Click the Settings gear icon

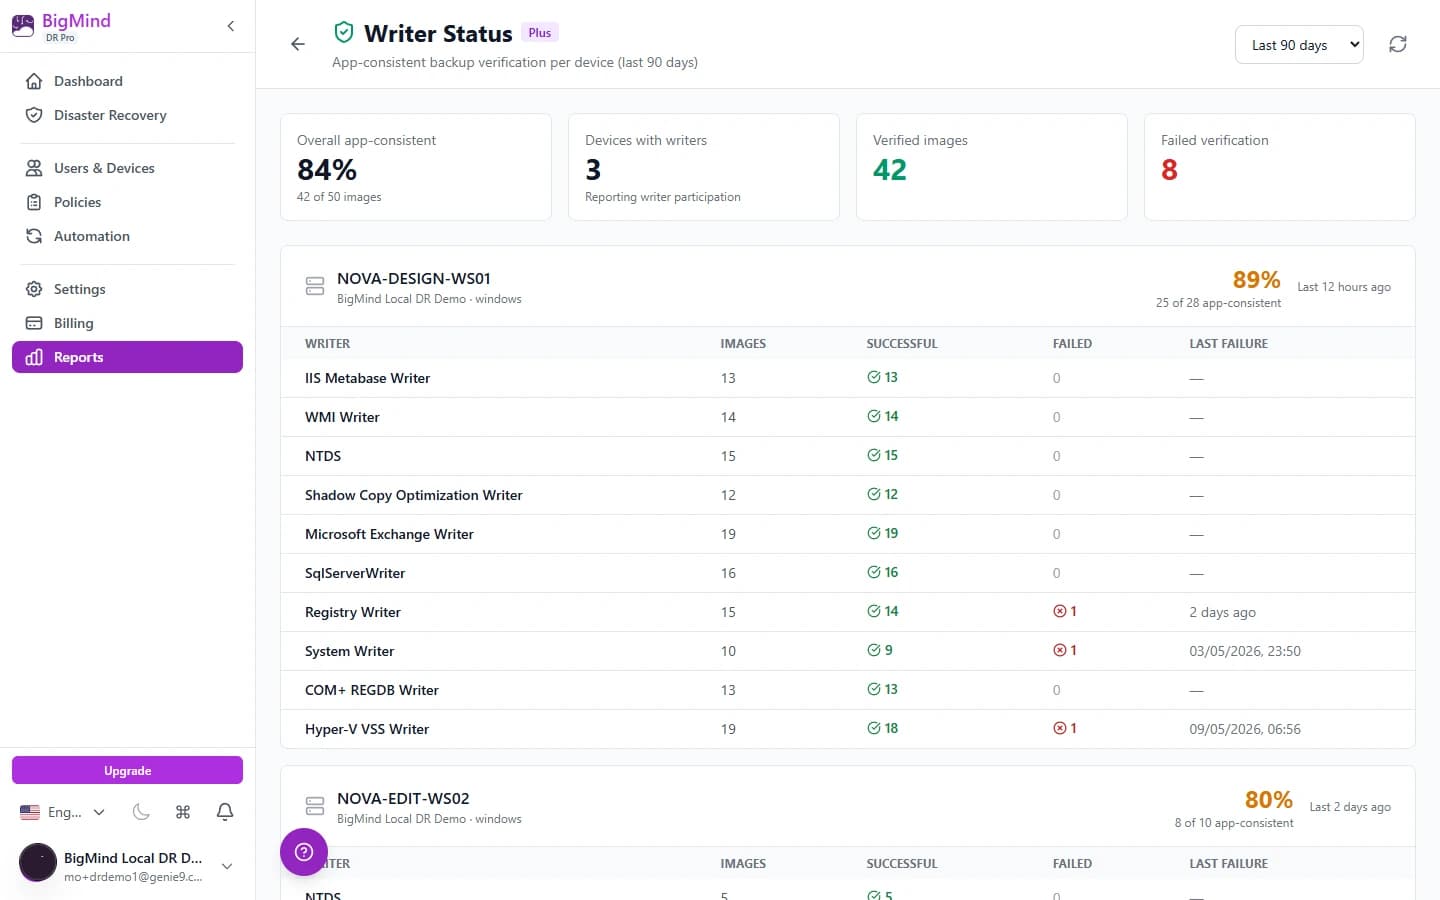pos(34,289)
